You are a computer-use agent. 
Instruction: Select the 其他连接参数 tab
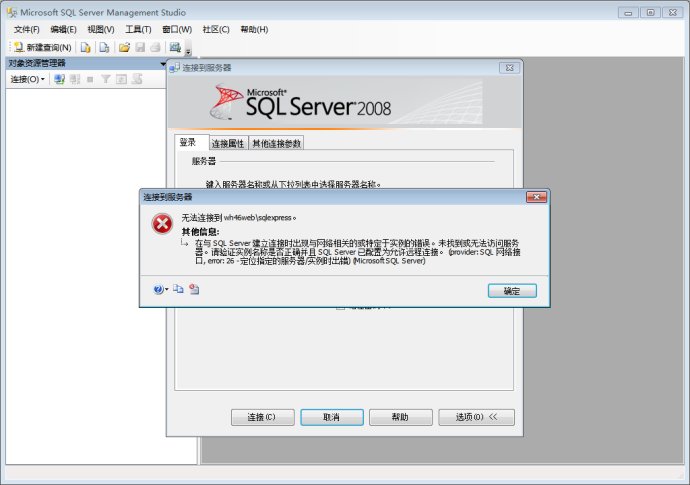pos(276,143)
